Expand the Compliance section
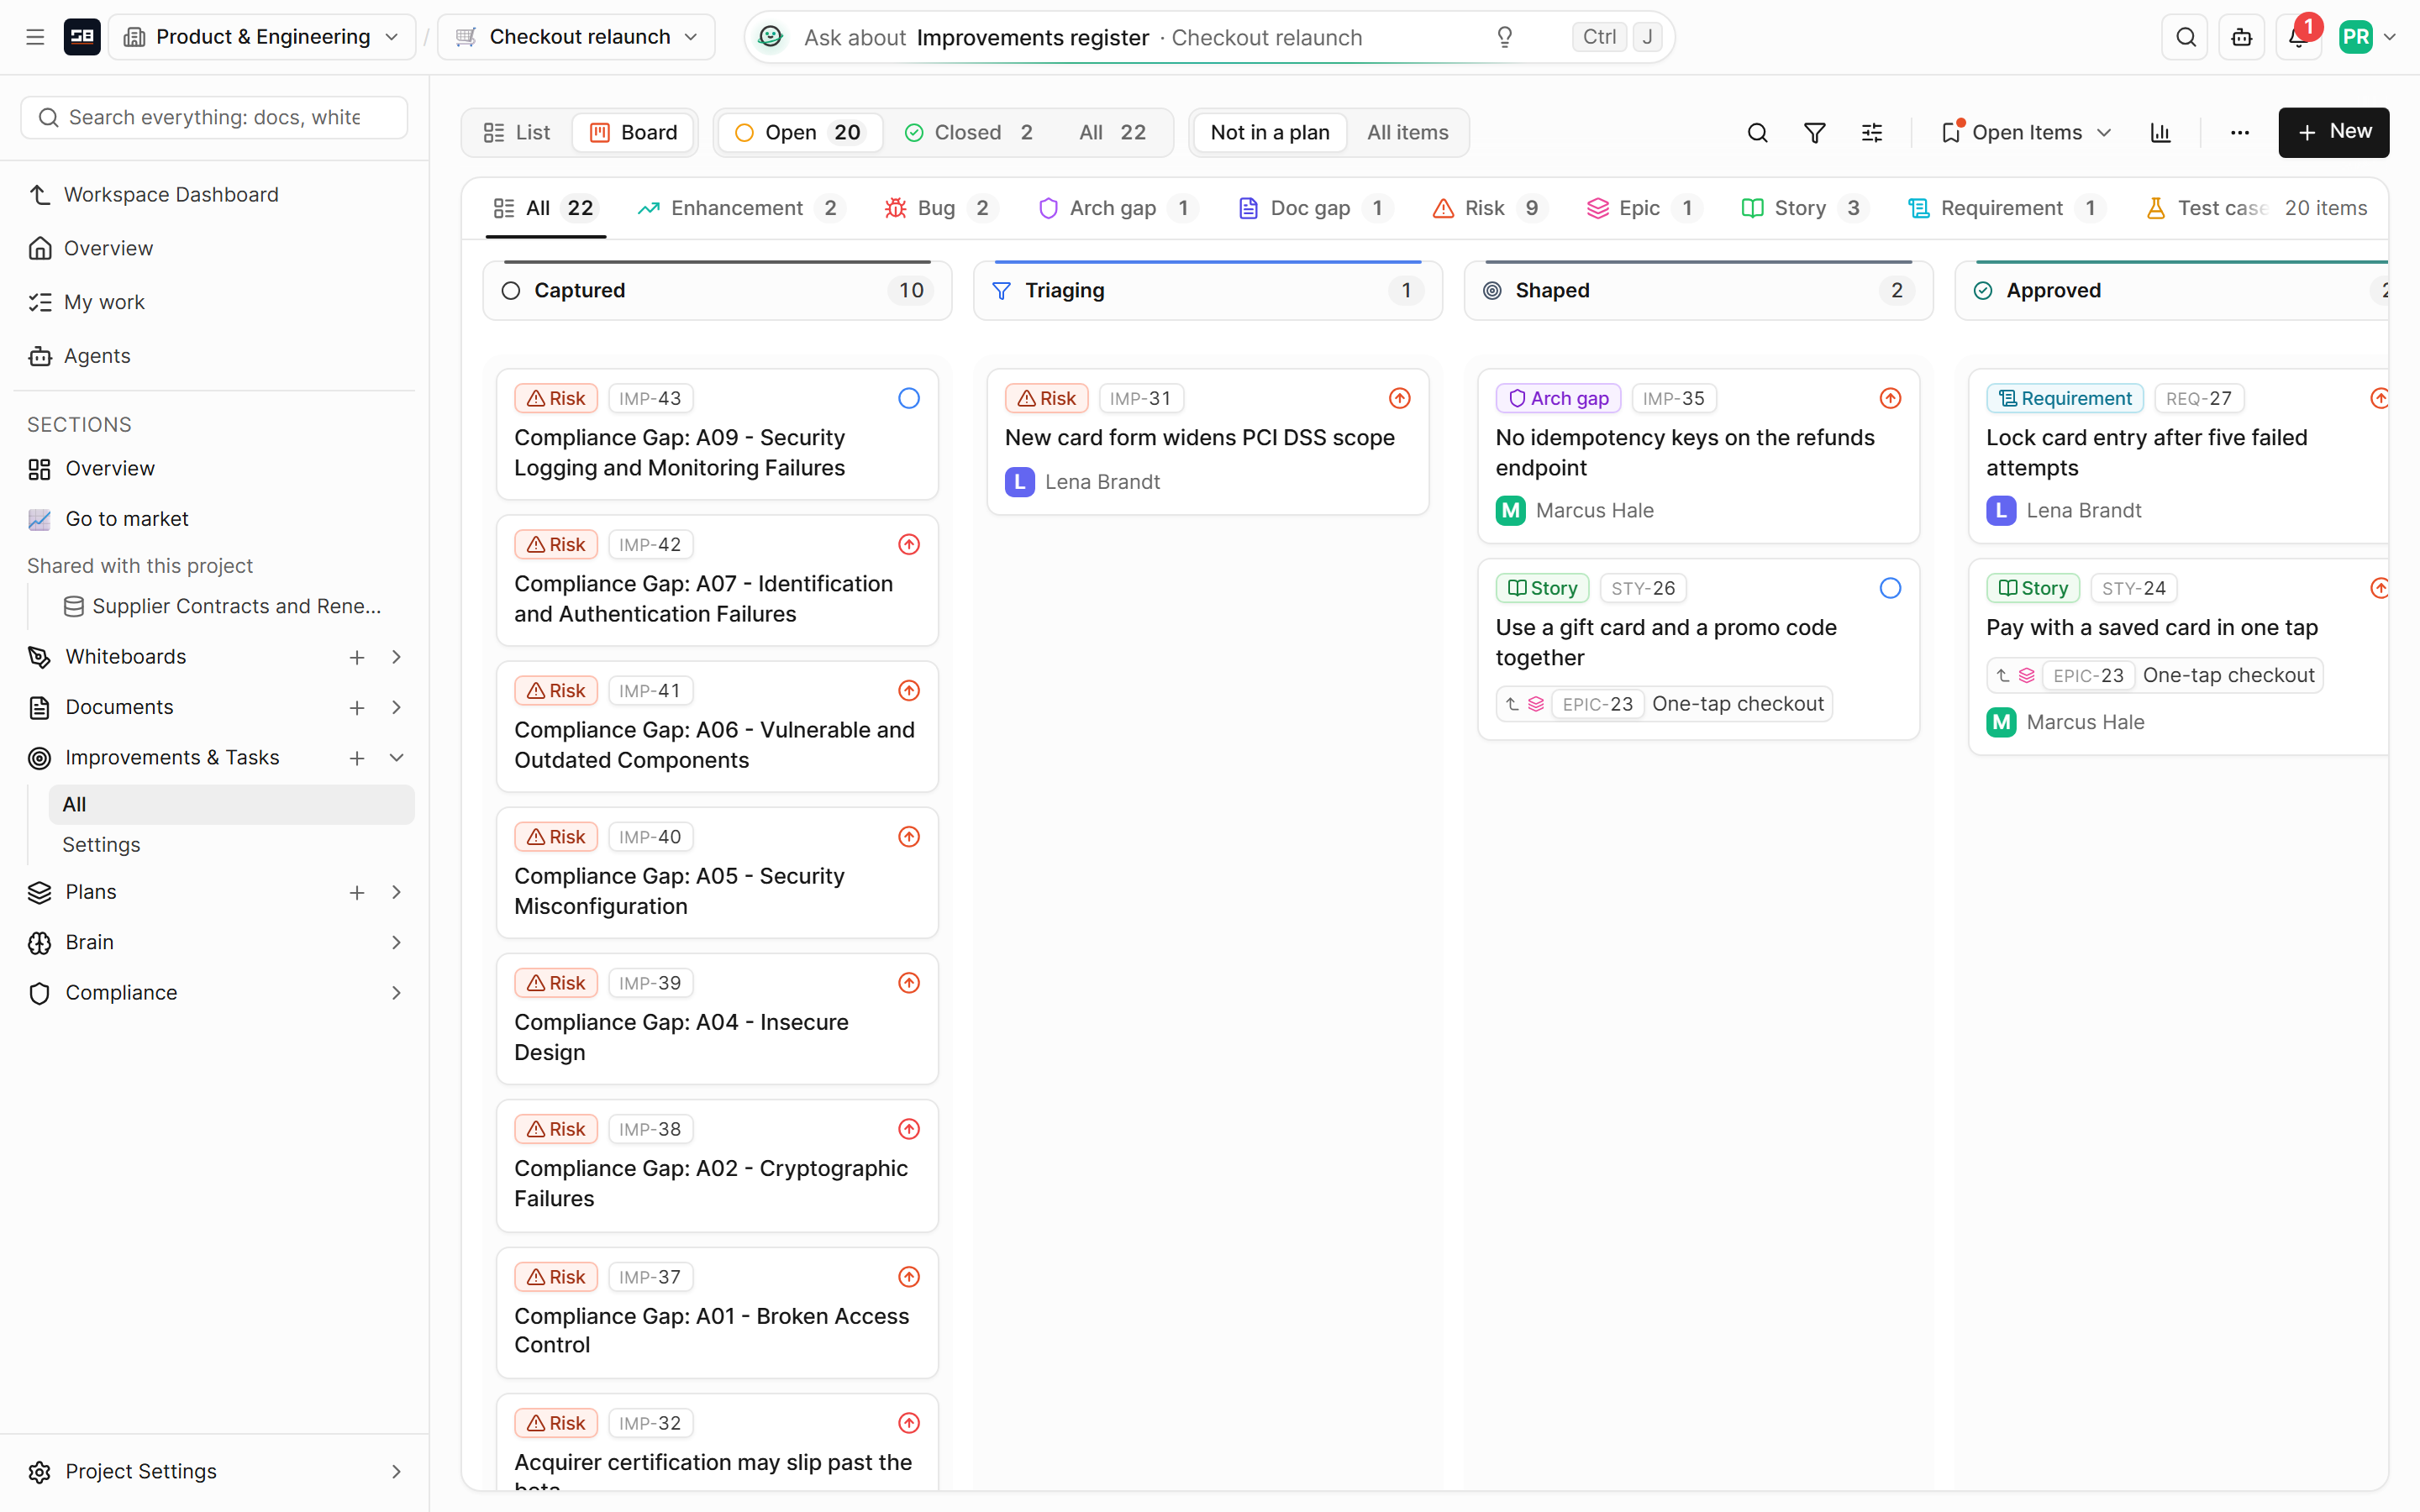The image size is (2420, 1512). pos(396,993)
